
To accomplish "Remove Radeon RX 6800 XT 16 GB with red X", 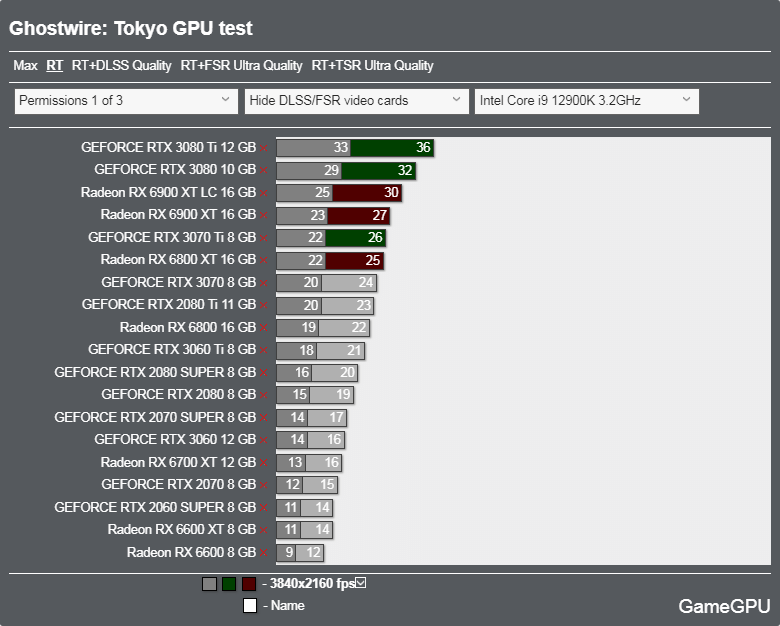I will (264, 260).
